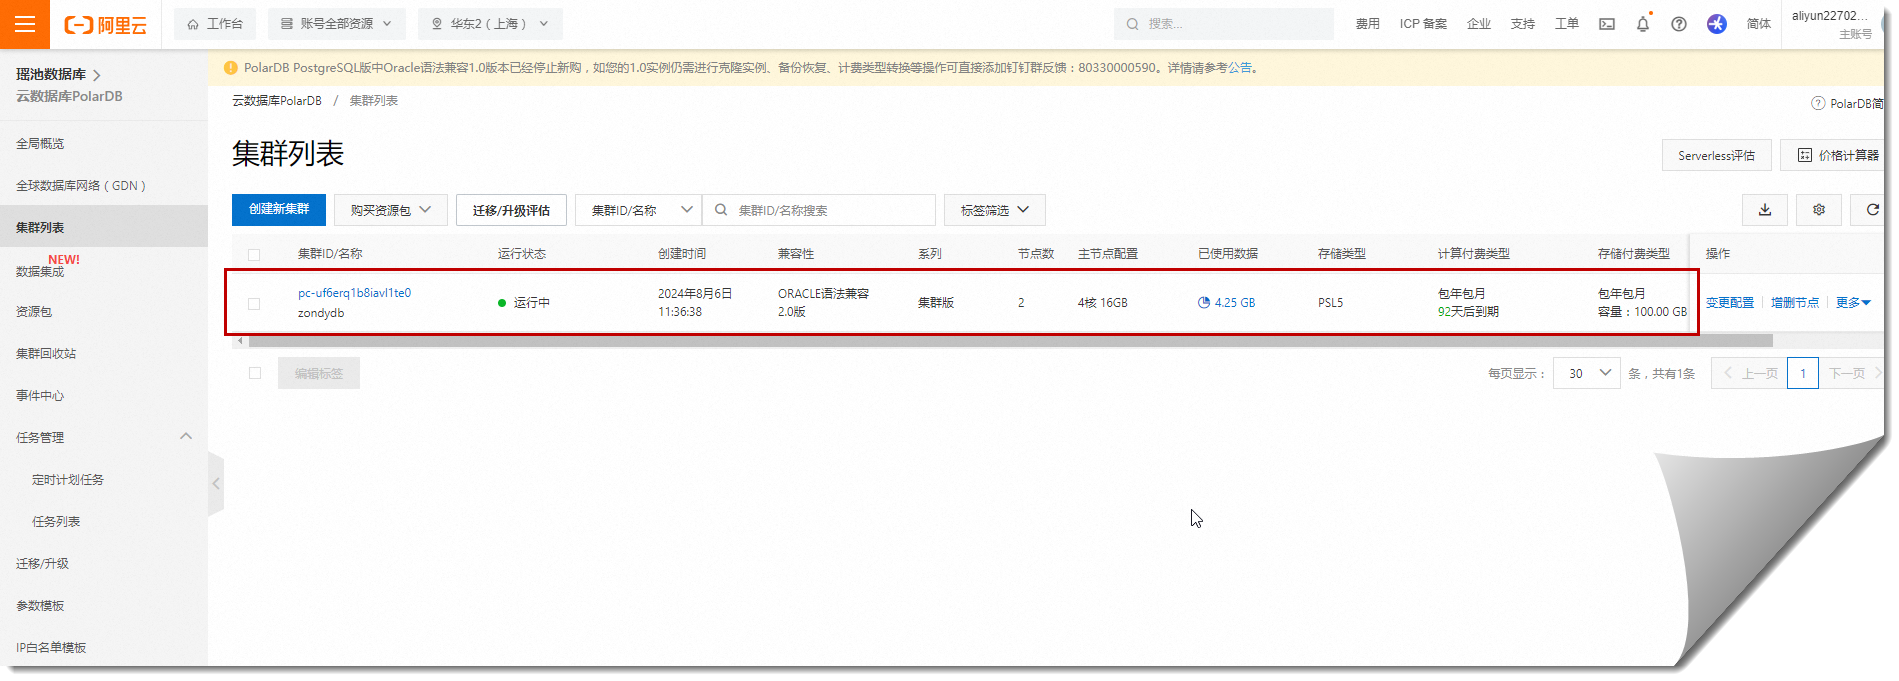Collapse the left sidebar panel

coord(216,483)
